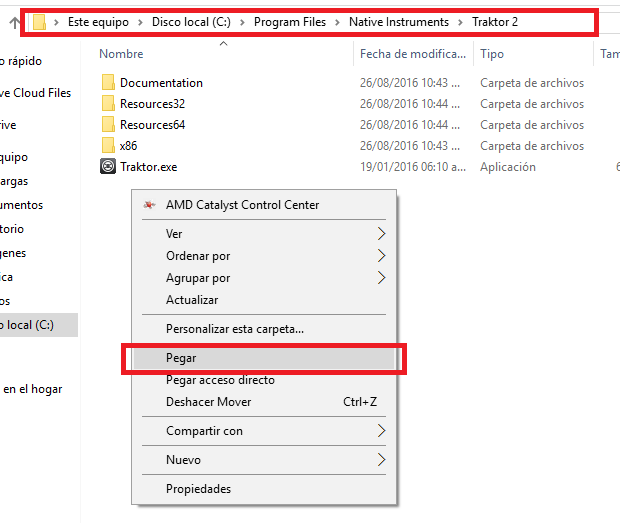Expand the Compartir con submenu arrow

coord(381,430)
